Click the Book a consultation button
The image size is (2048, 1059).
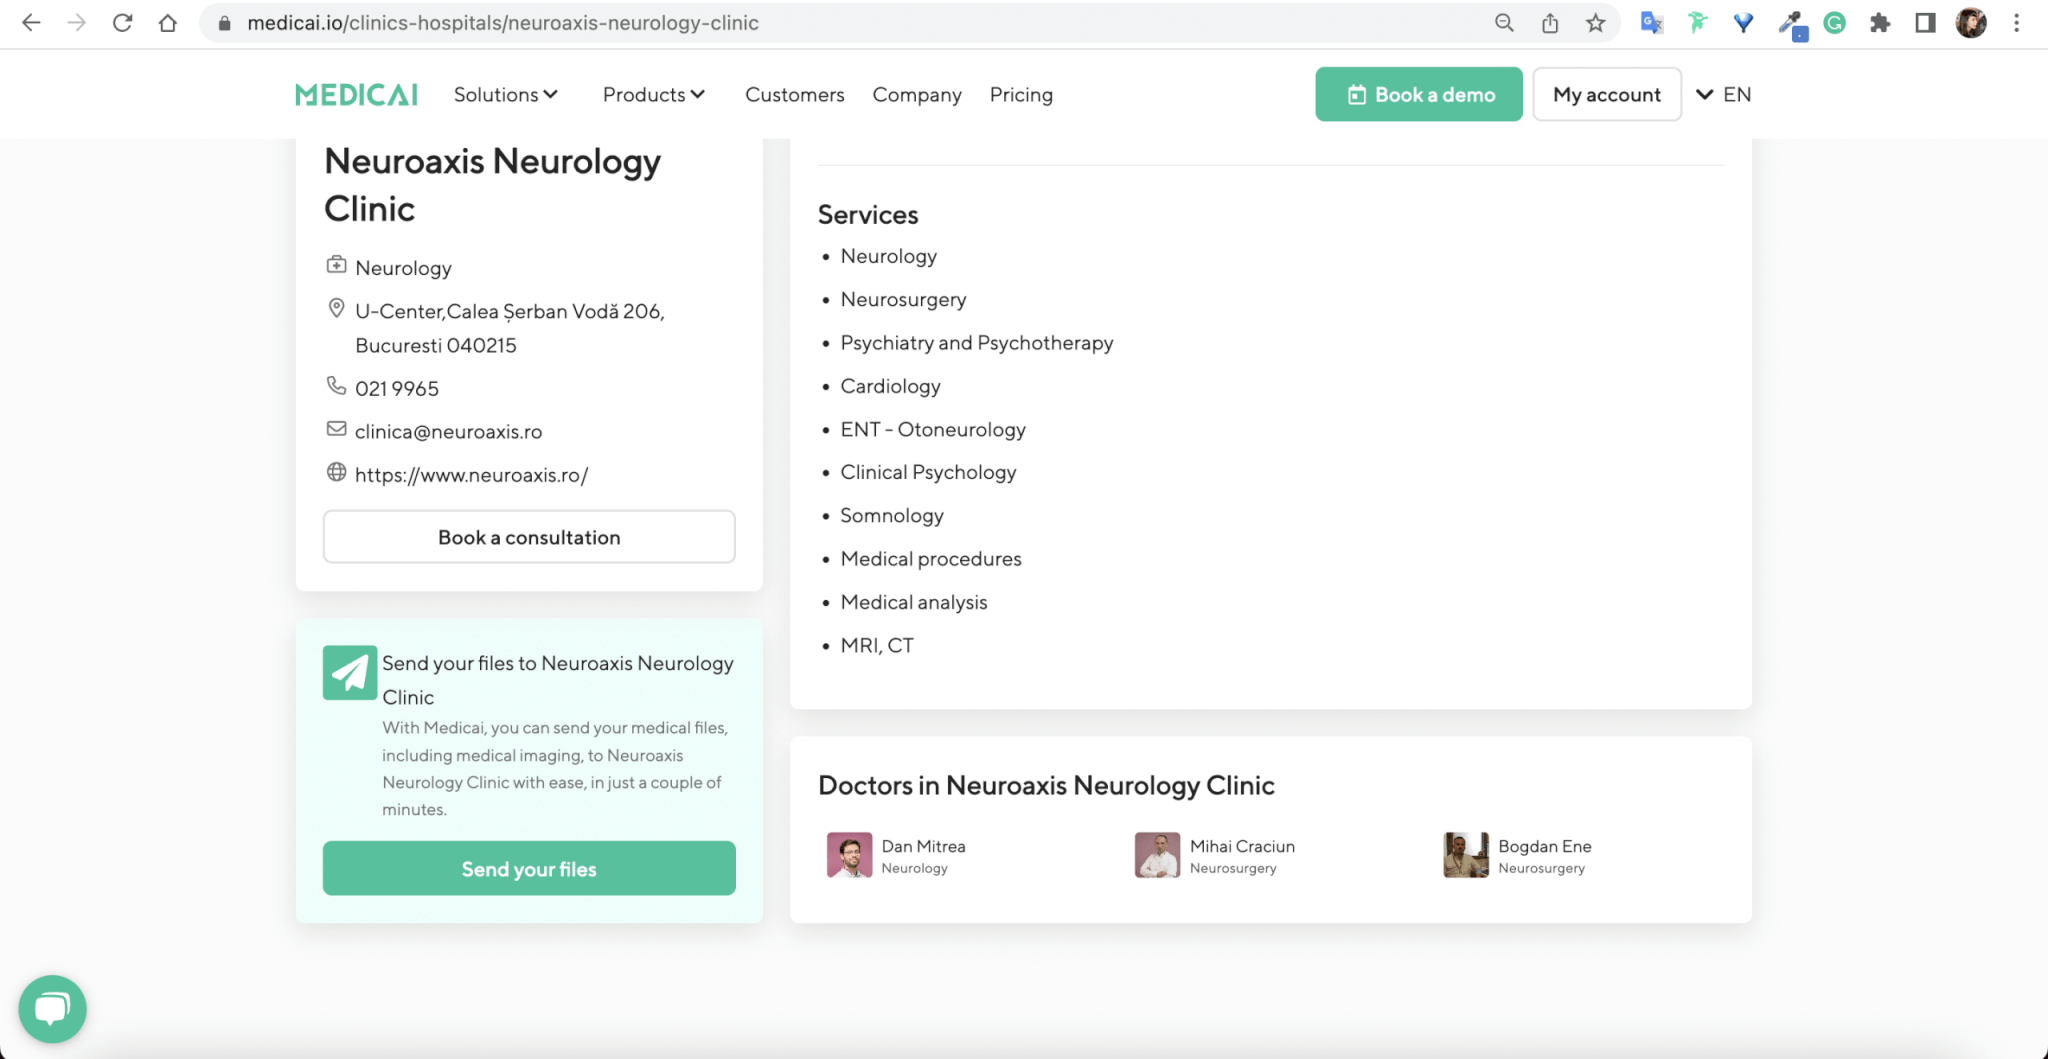coord(529,537)
